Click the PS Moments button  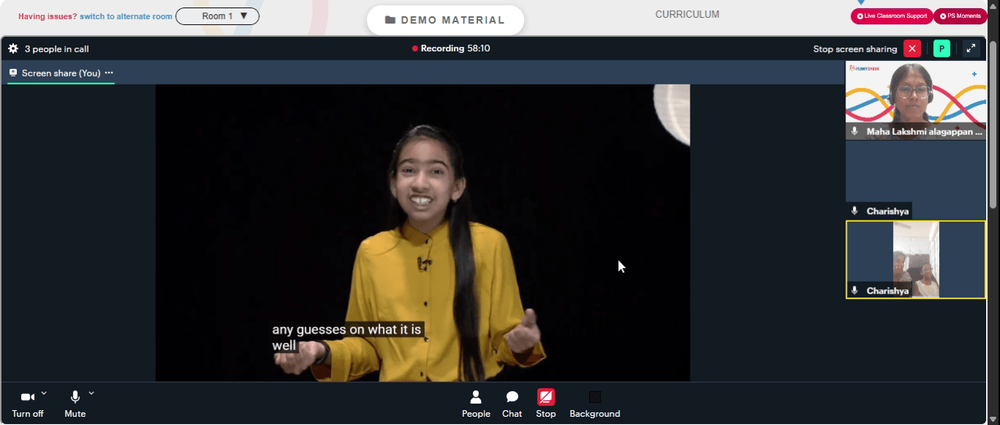click(960, 16)
